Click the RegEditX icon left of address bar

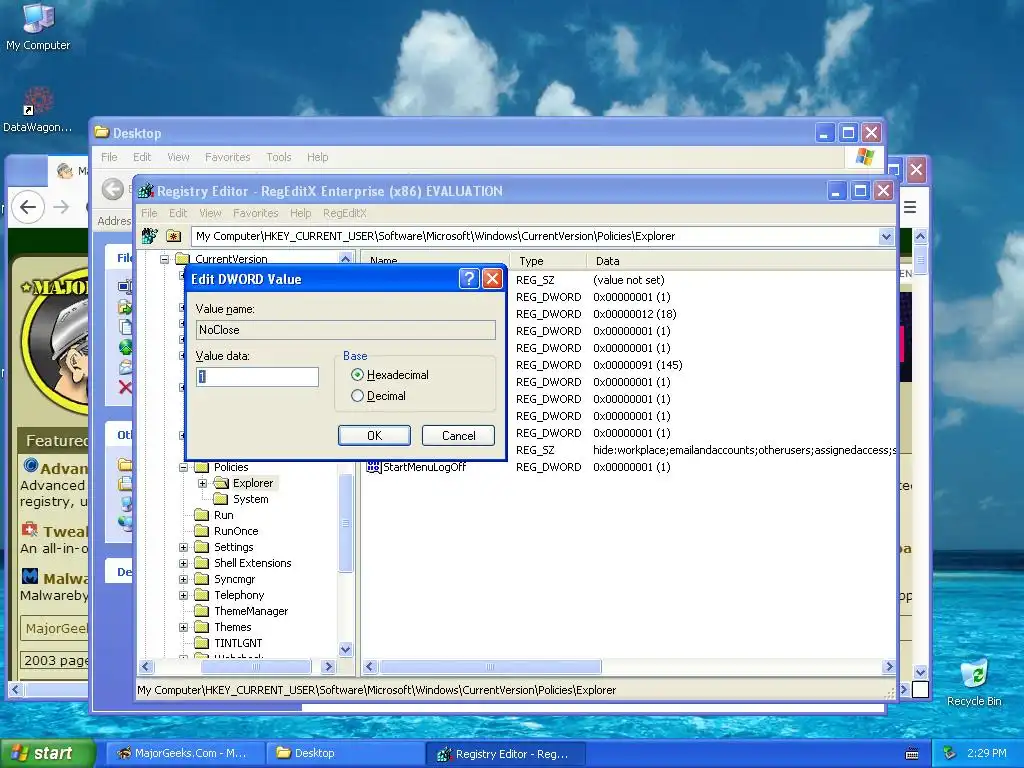coord(150,236)
